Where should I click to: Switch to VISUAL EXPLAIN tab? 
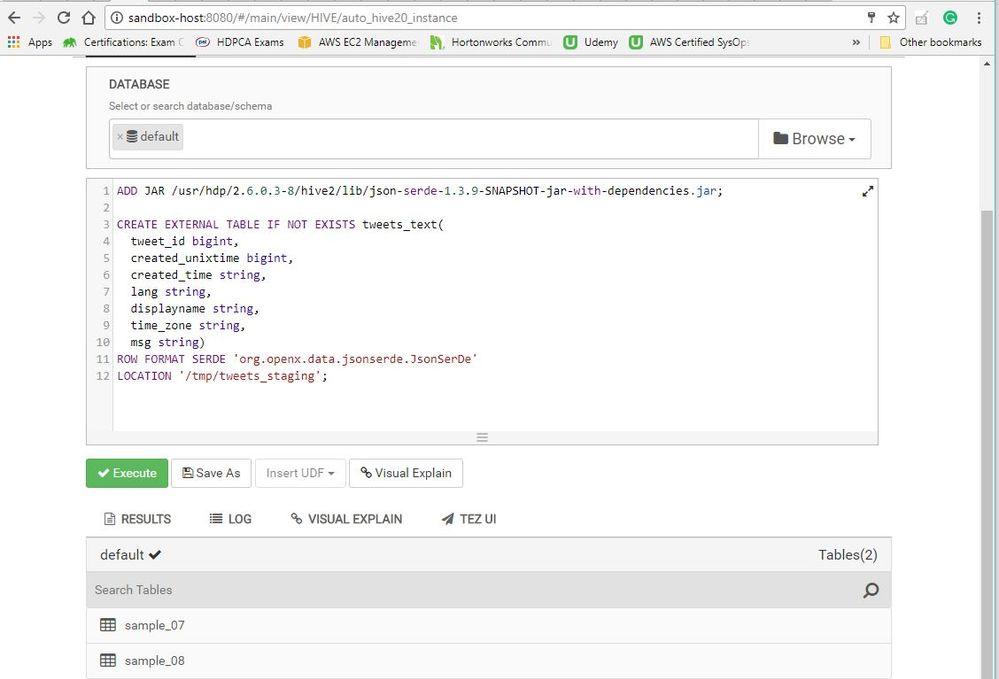[346, 519]
